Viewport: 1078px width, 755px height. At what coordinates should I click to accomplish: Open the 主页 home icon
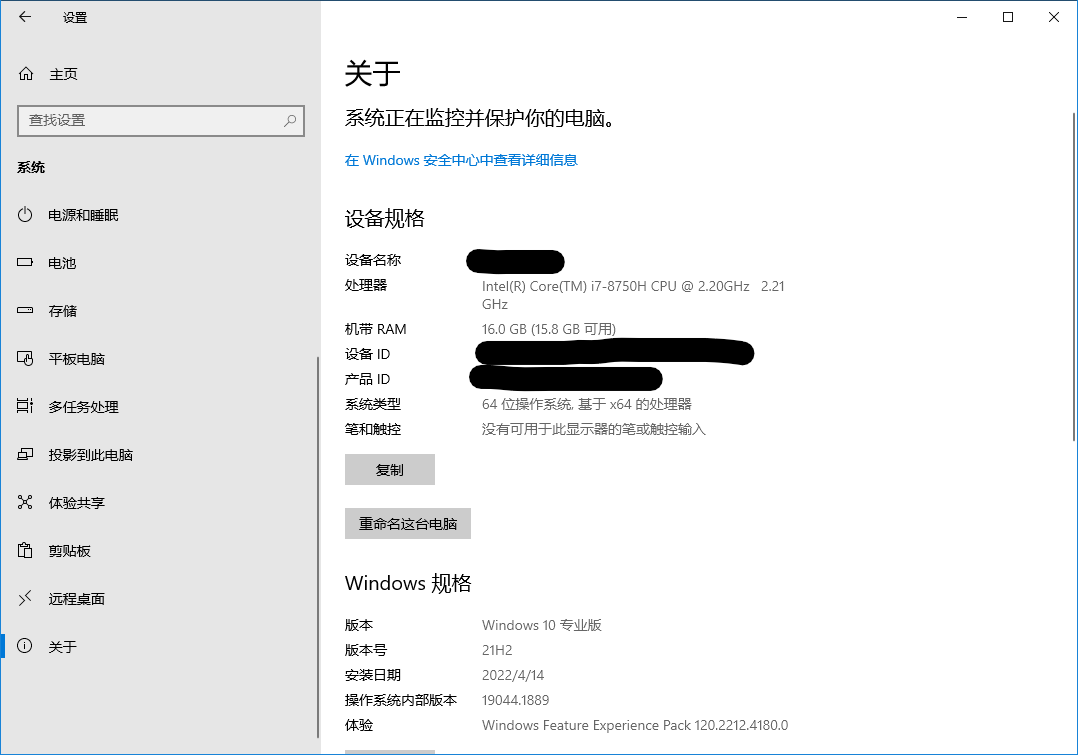[26, 74]
